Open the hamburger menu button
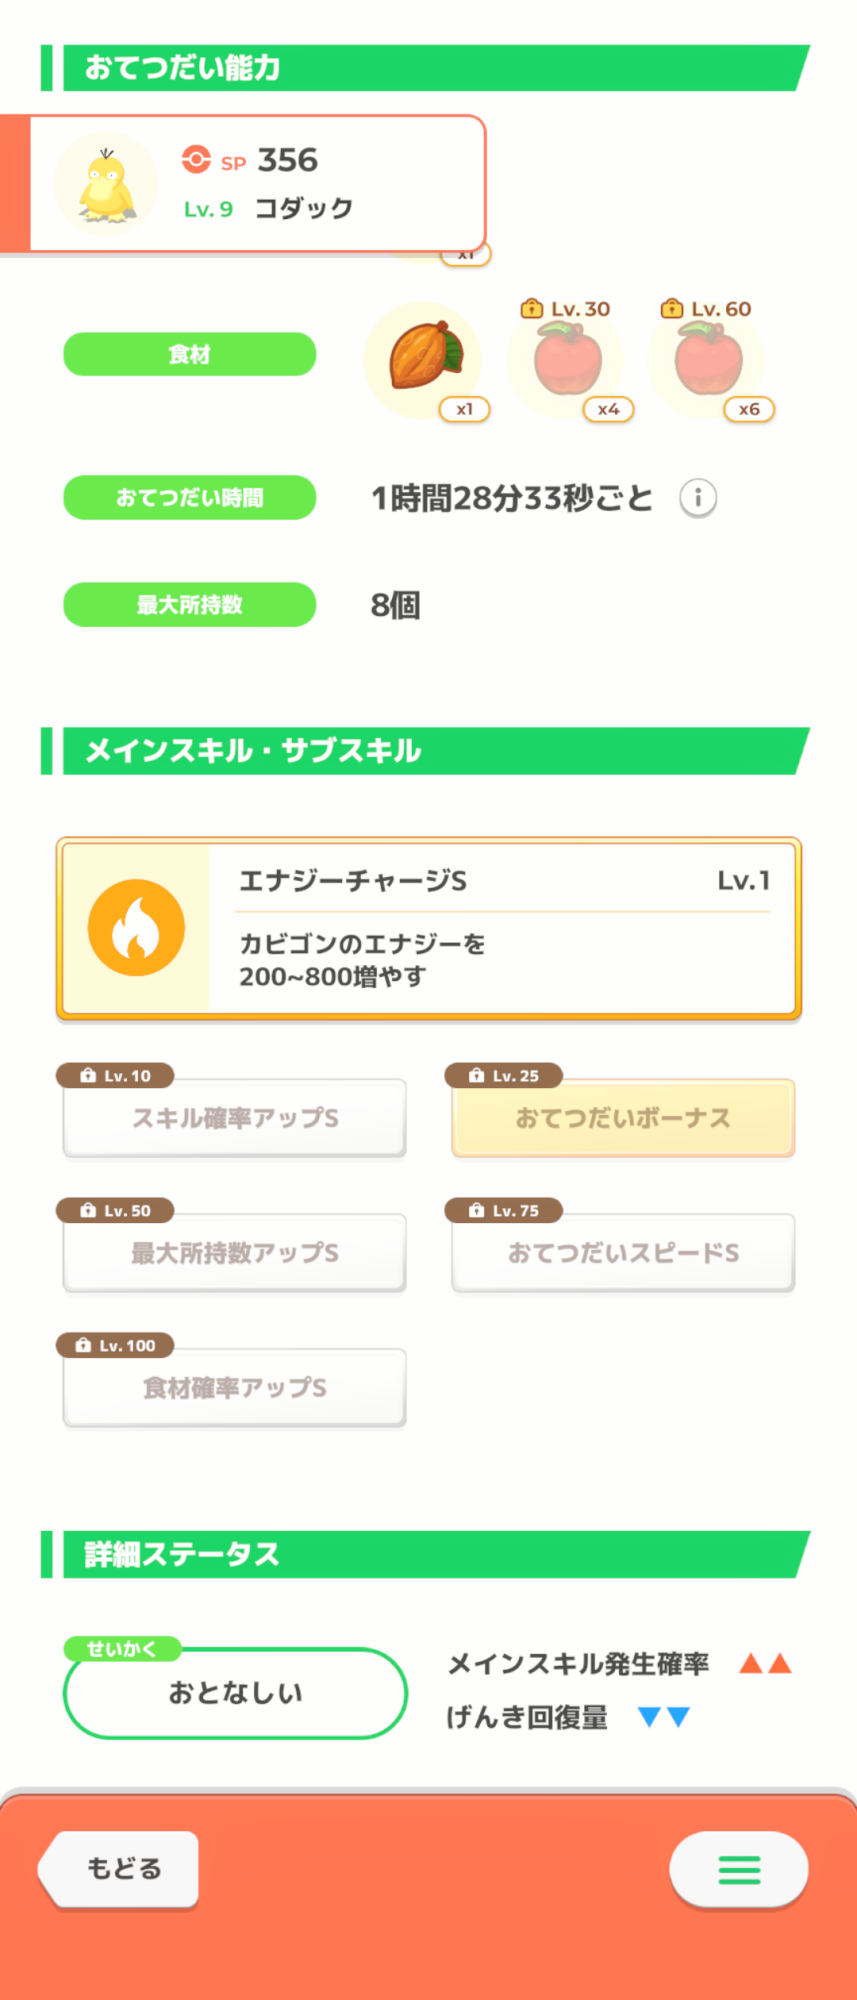Viewport: 857px width, 2000px height. point(739,1869)
